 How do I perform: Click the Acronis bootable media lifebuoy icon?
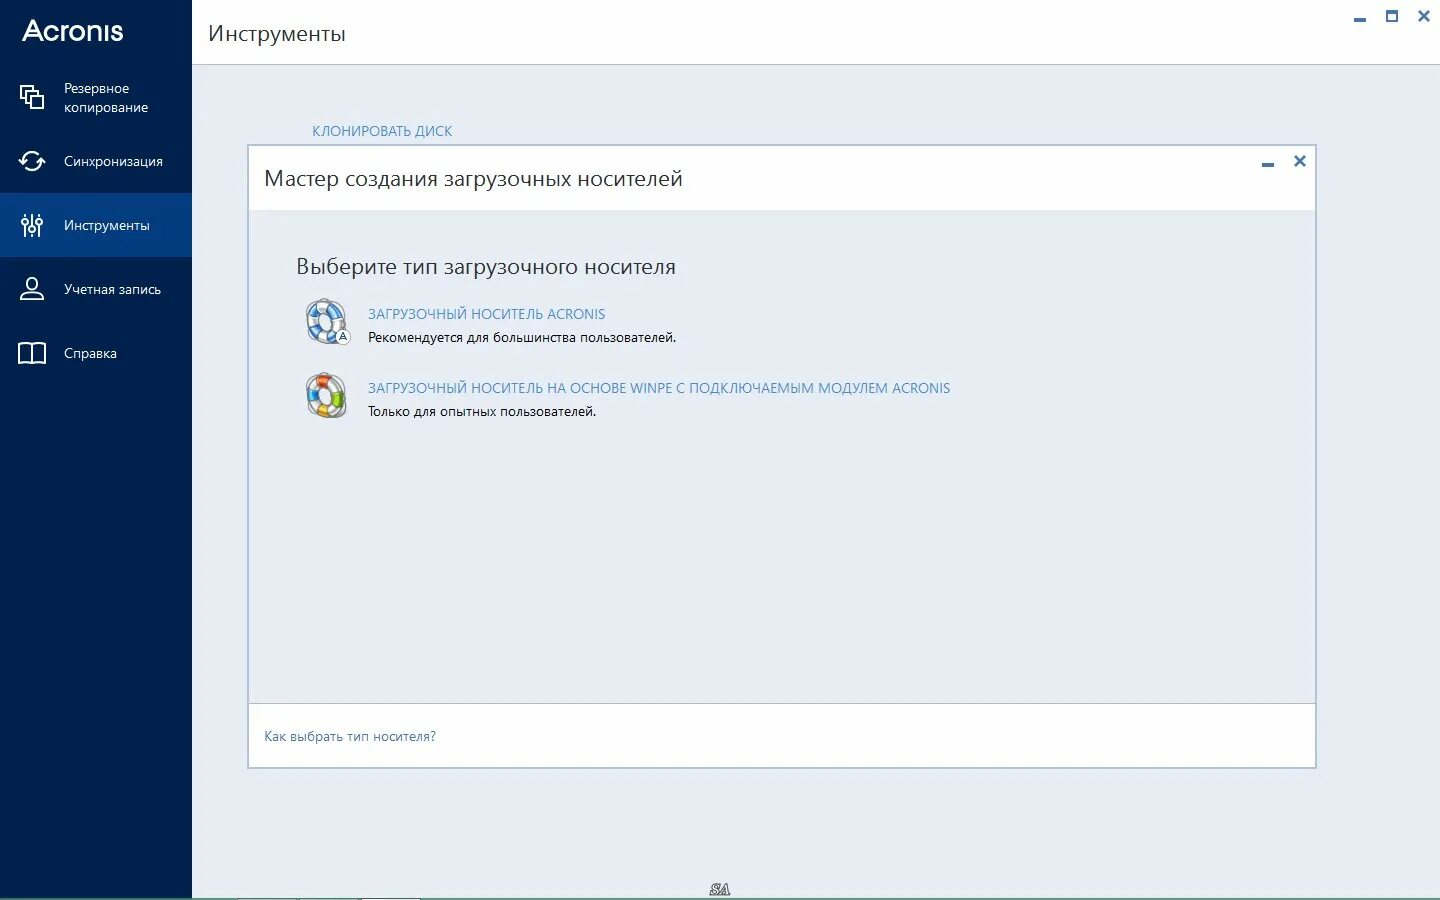pos(327,322)
